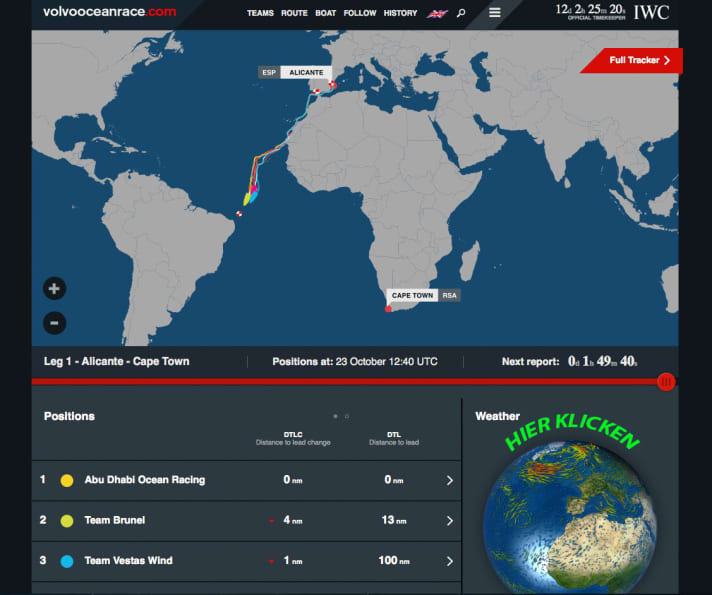Open the HISTORY menu
712x595 pixels.
400,13
